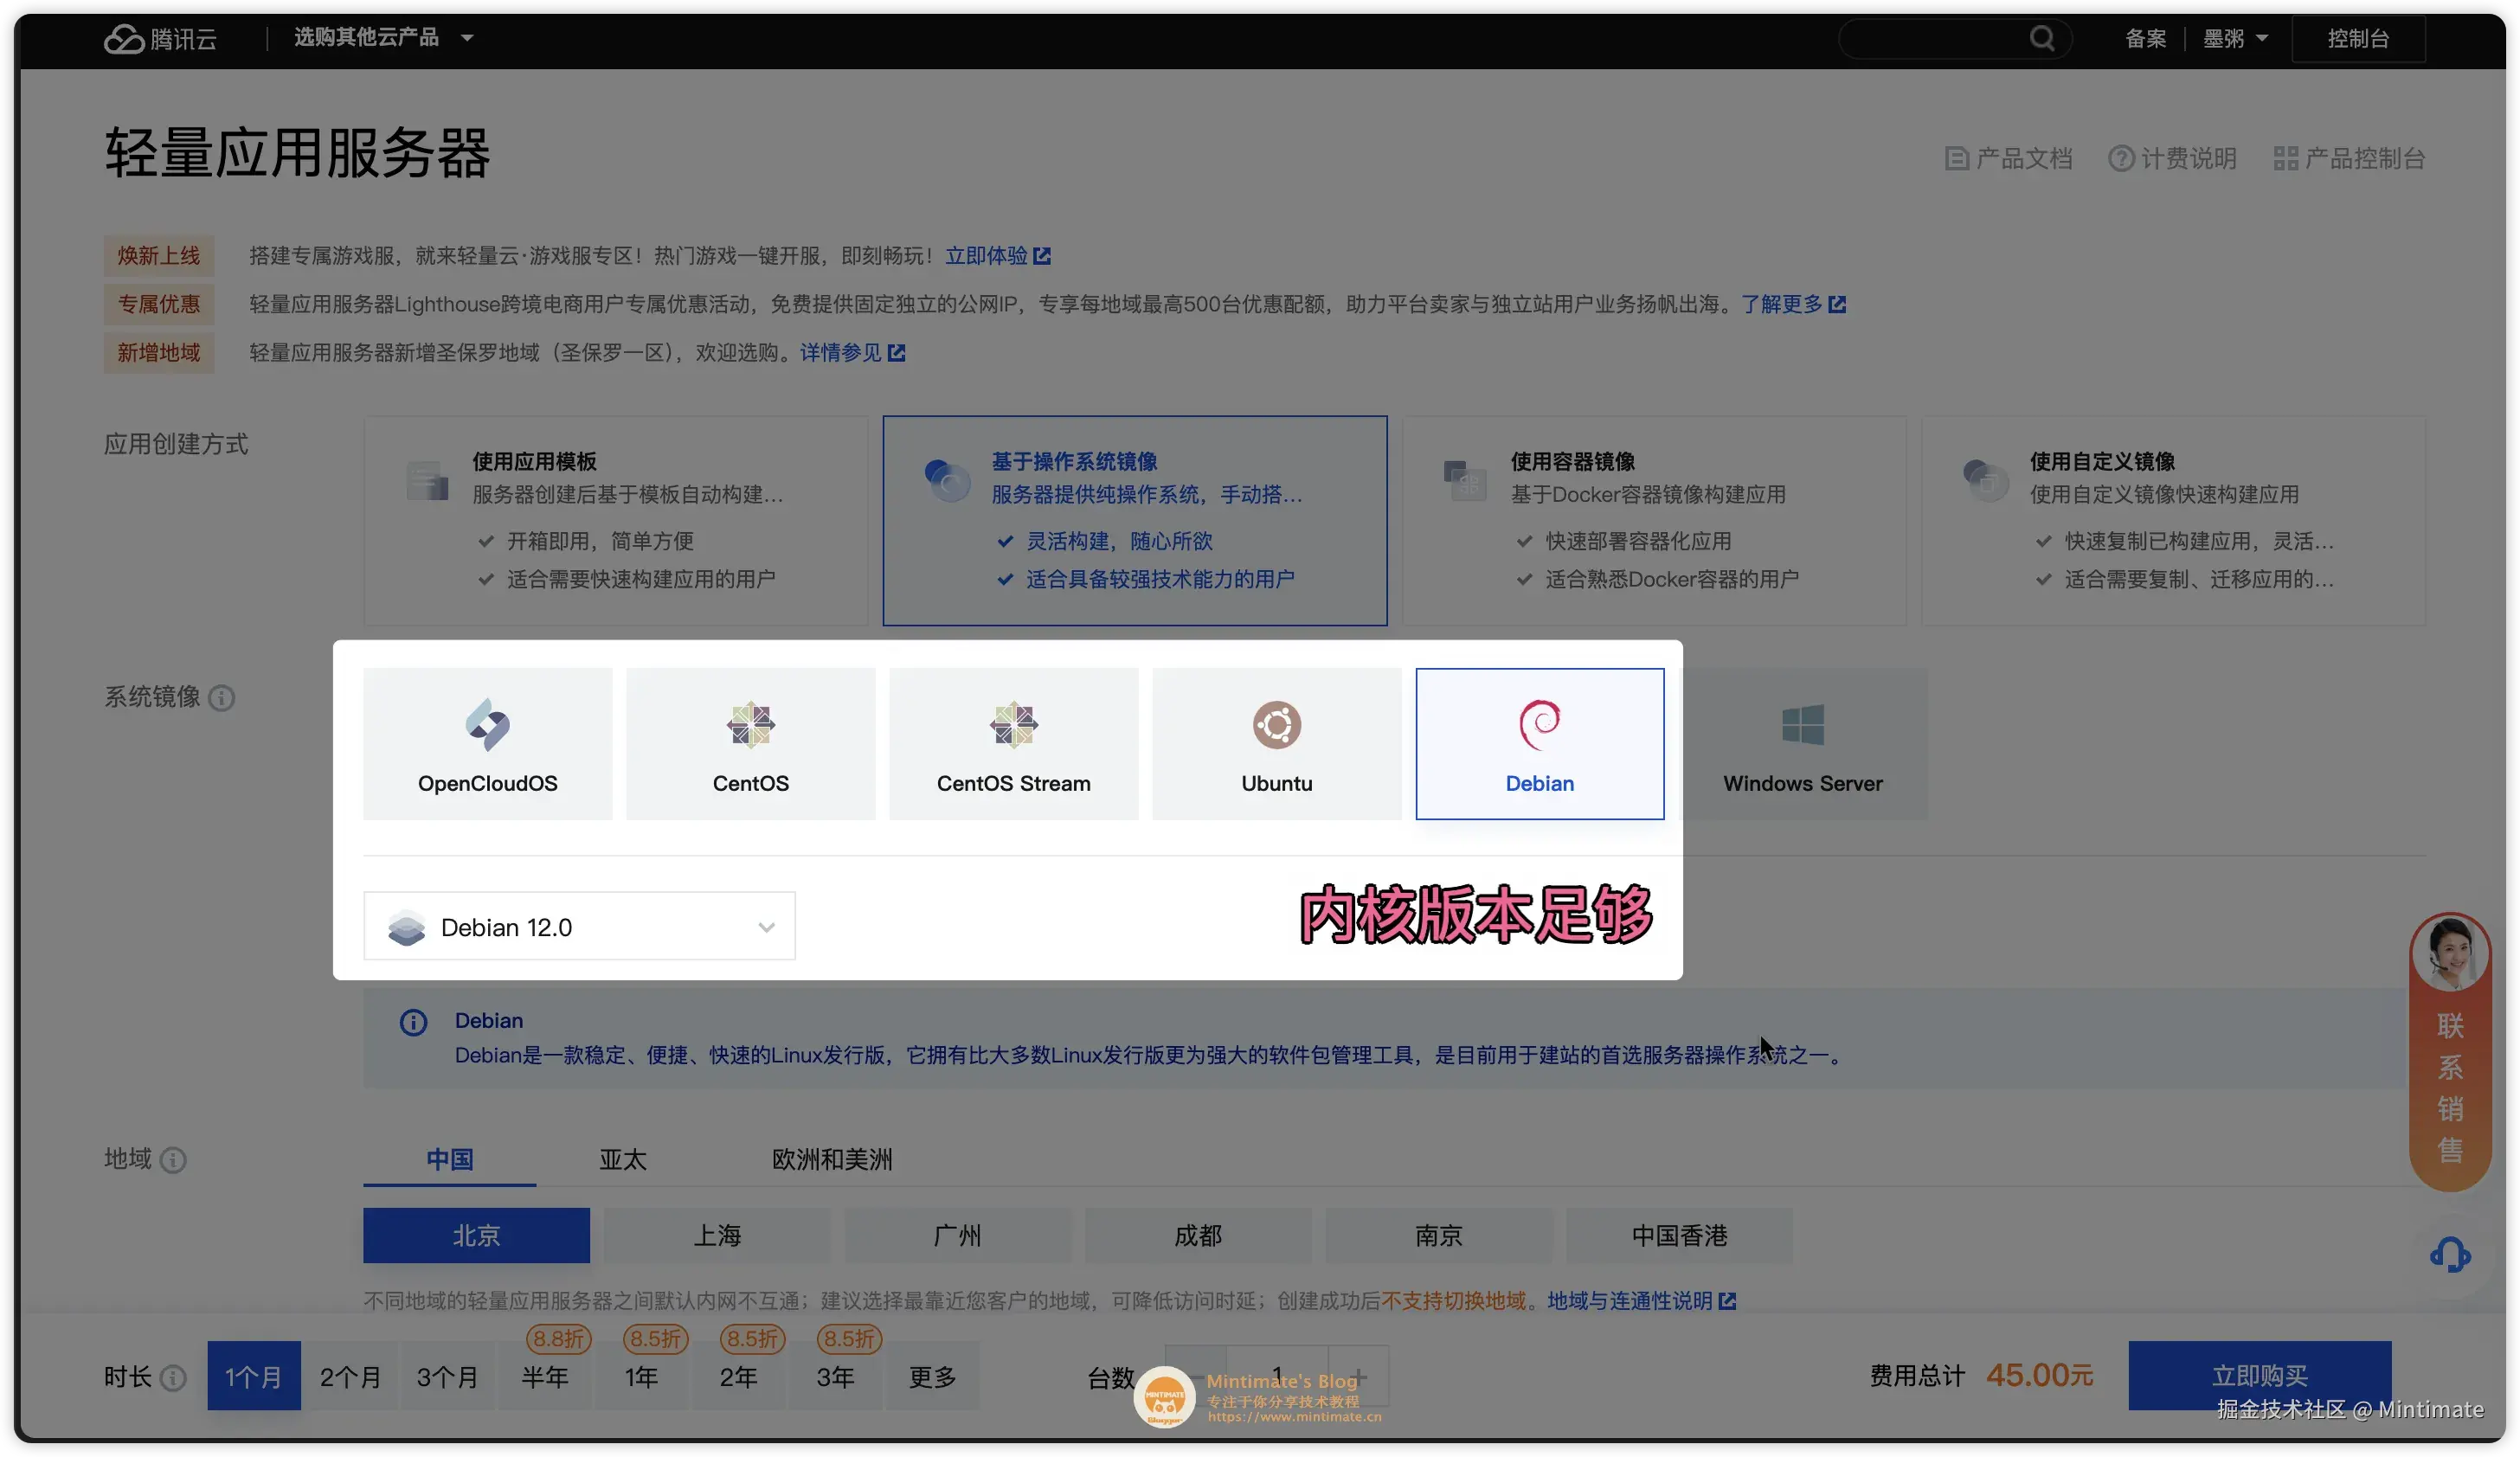Screen dimensions: 2520x1457
Task: Switch to the 欧洲和美洲 region tab
Action: tap(831, 1159)
